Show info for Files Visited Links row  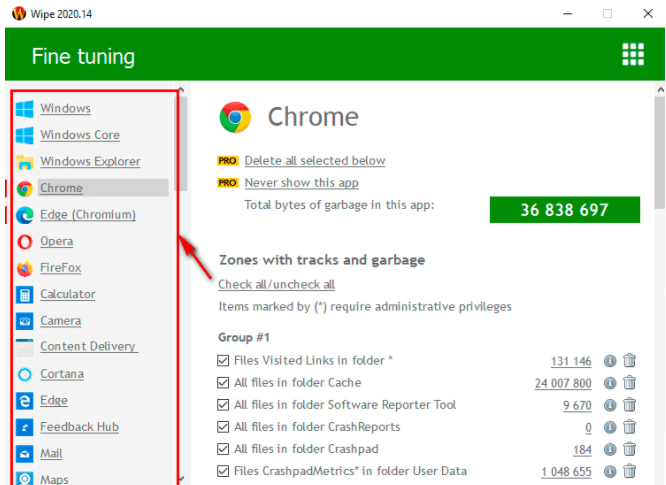click(x=610, y=361)
